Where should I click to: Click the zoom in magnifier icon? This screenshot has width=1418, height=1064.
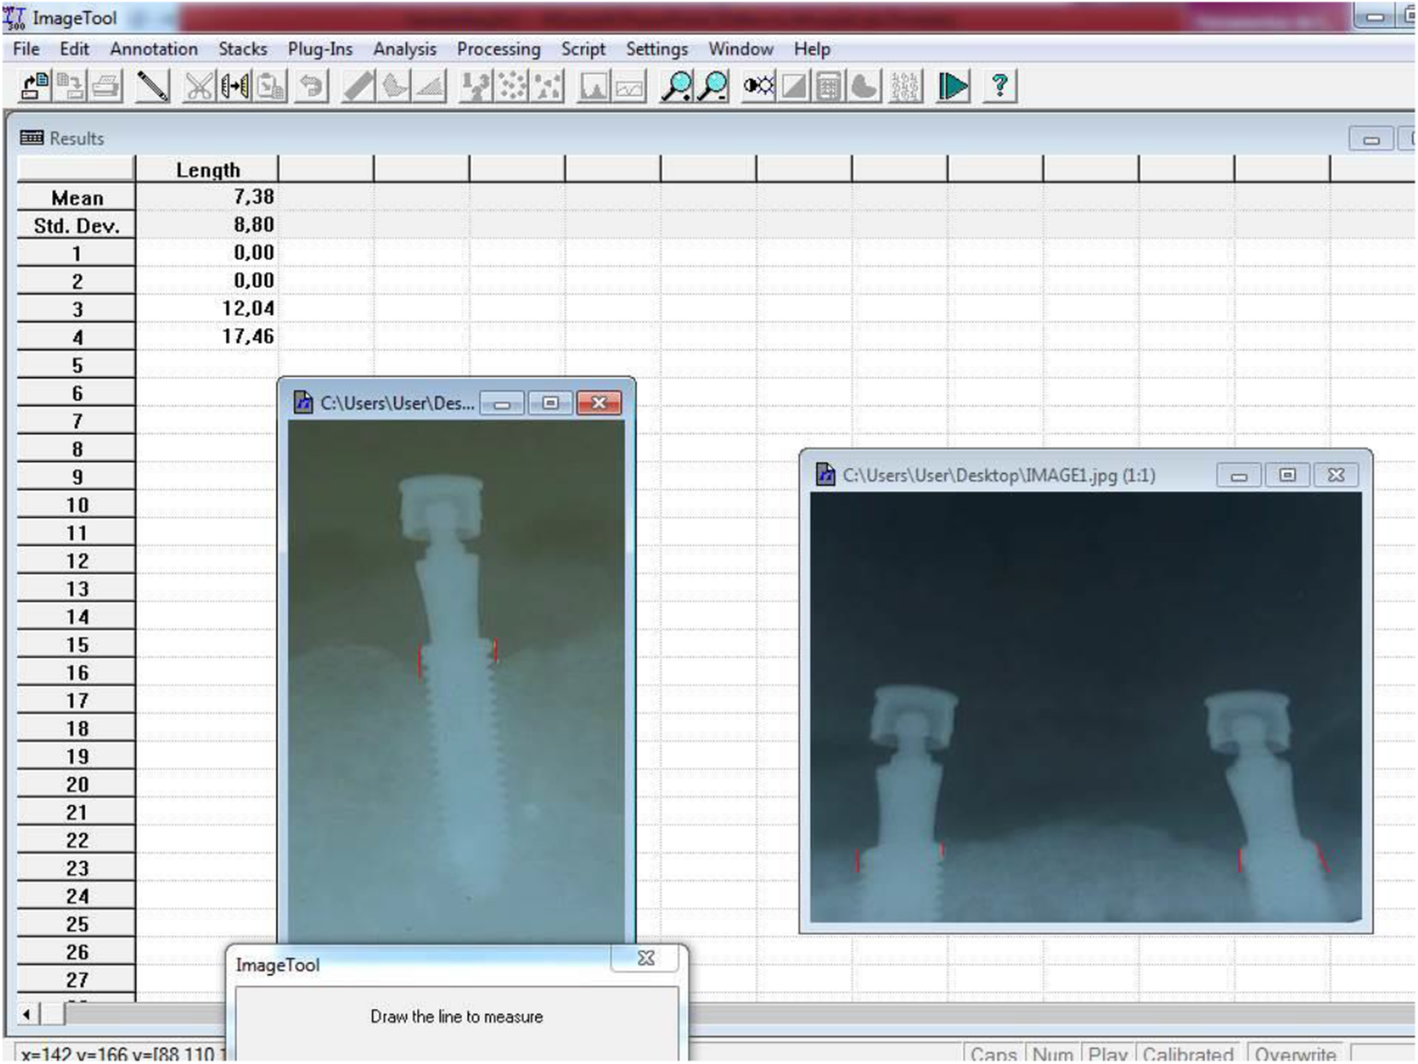click(x=677, y=87)
